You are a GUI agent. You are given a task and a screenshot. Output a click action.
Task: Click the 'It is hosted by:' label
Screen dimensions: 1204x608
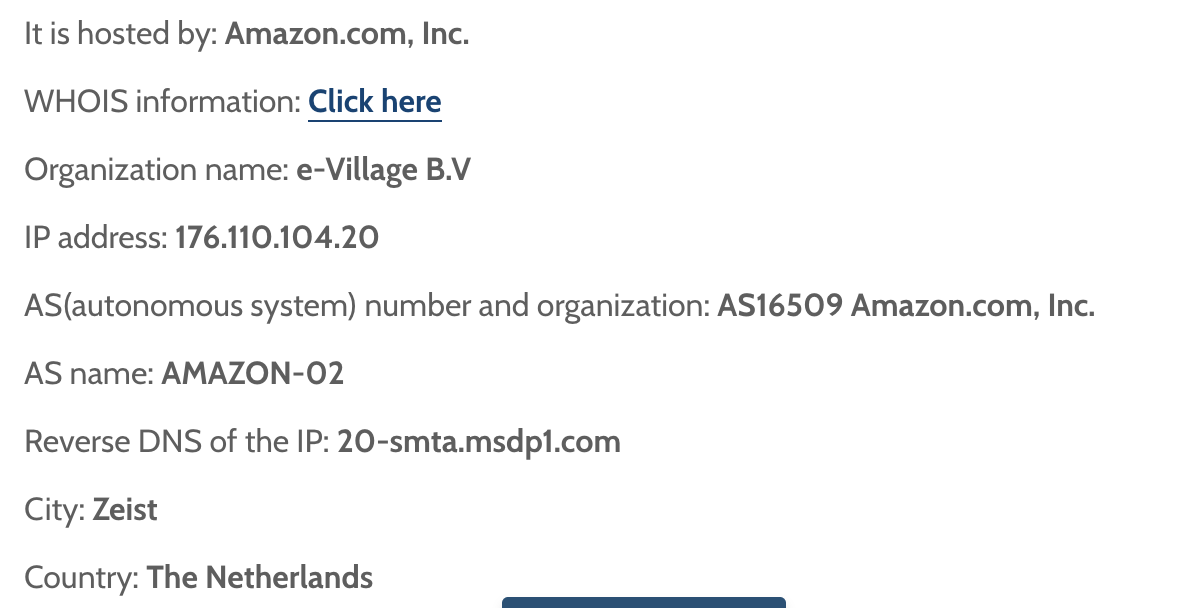tap(121, 35)
